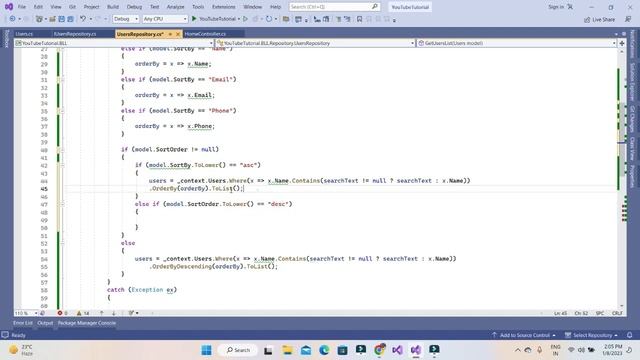The width and height of the screenshot is (640, 360).
Task: Click the taskbar Search box
Action: click(x=238, y=350)
